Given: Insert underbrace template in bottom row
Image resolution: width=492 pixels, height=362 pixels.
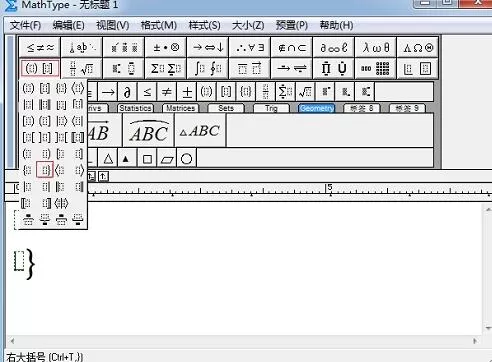Looking at the screenshot, I should coord(45,219).
